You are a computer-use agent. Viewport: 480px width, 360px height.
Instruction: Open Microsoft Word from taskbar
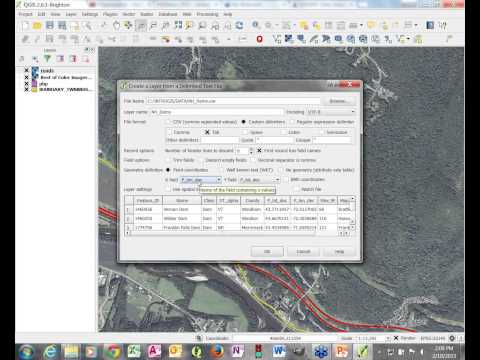tap(278, 351)
